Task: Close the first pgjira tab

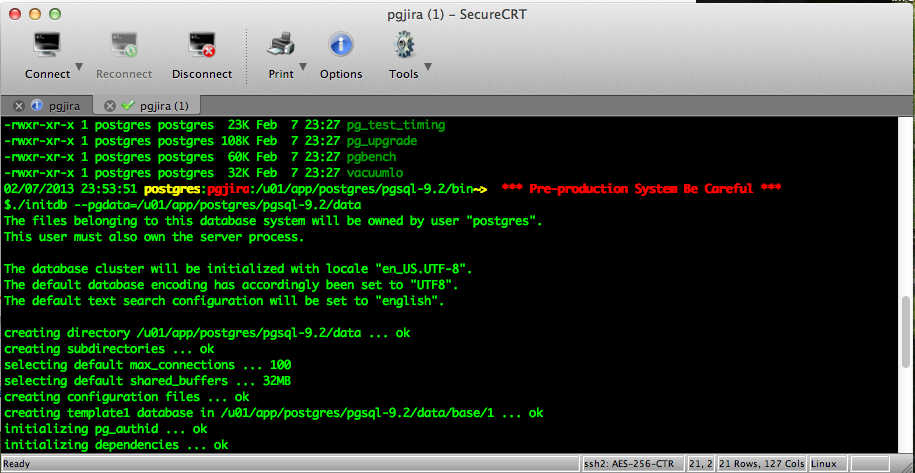Action: point(19,106)
